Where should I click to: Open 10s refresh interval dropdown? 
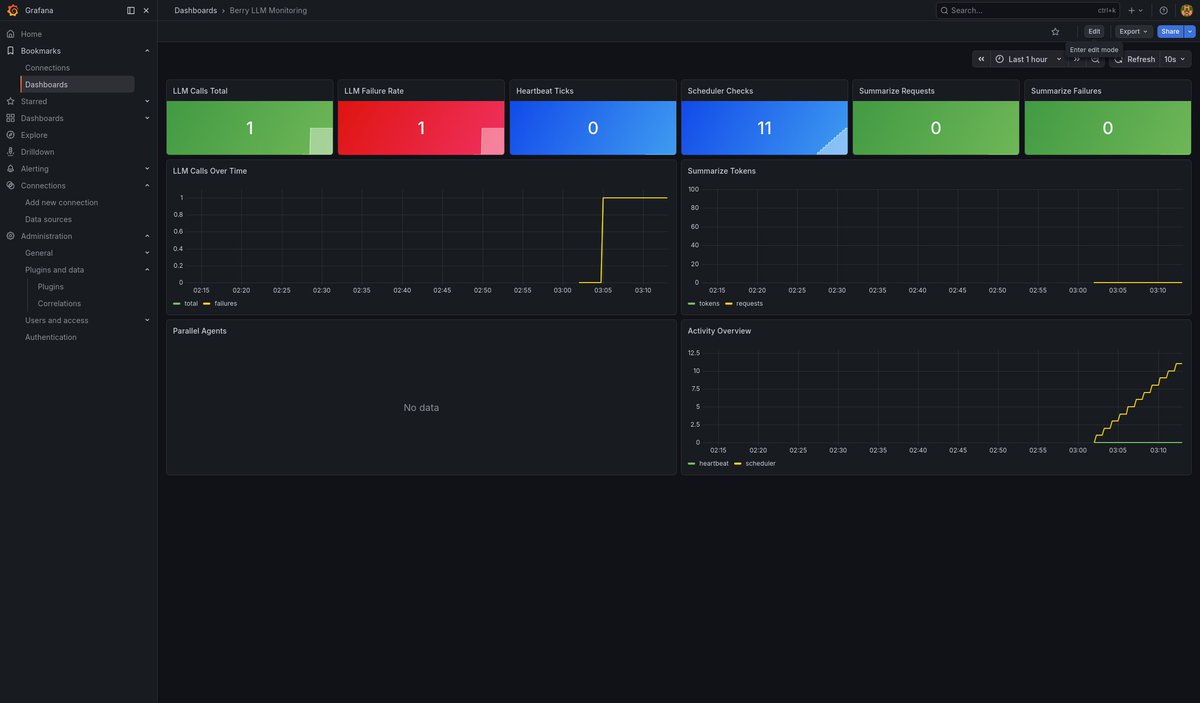[x=1175, y=59]
